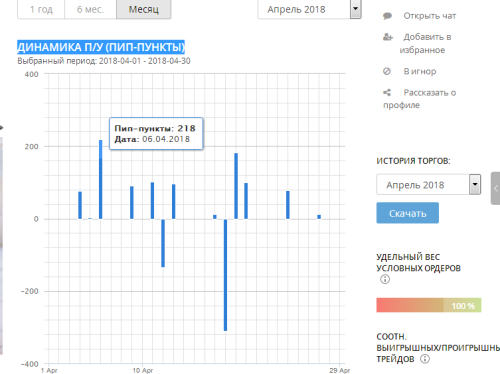Open the chart month dropdown Апрель 2018
This screenshot has width=500, height=374.
(x=310, y=9)
